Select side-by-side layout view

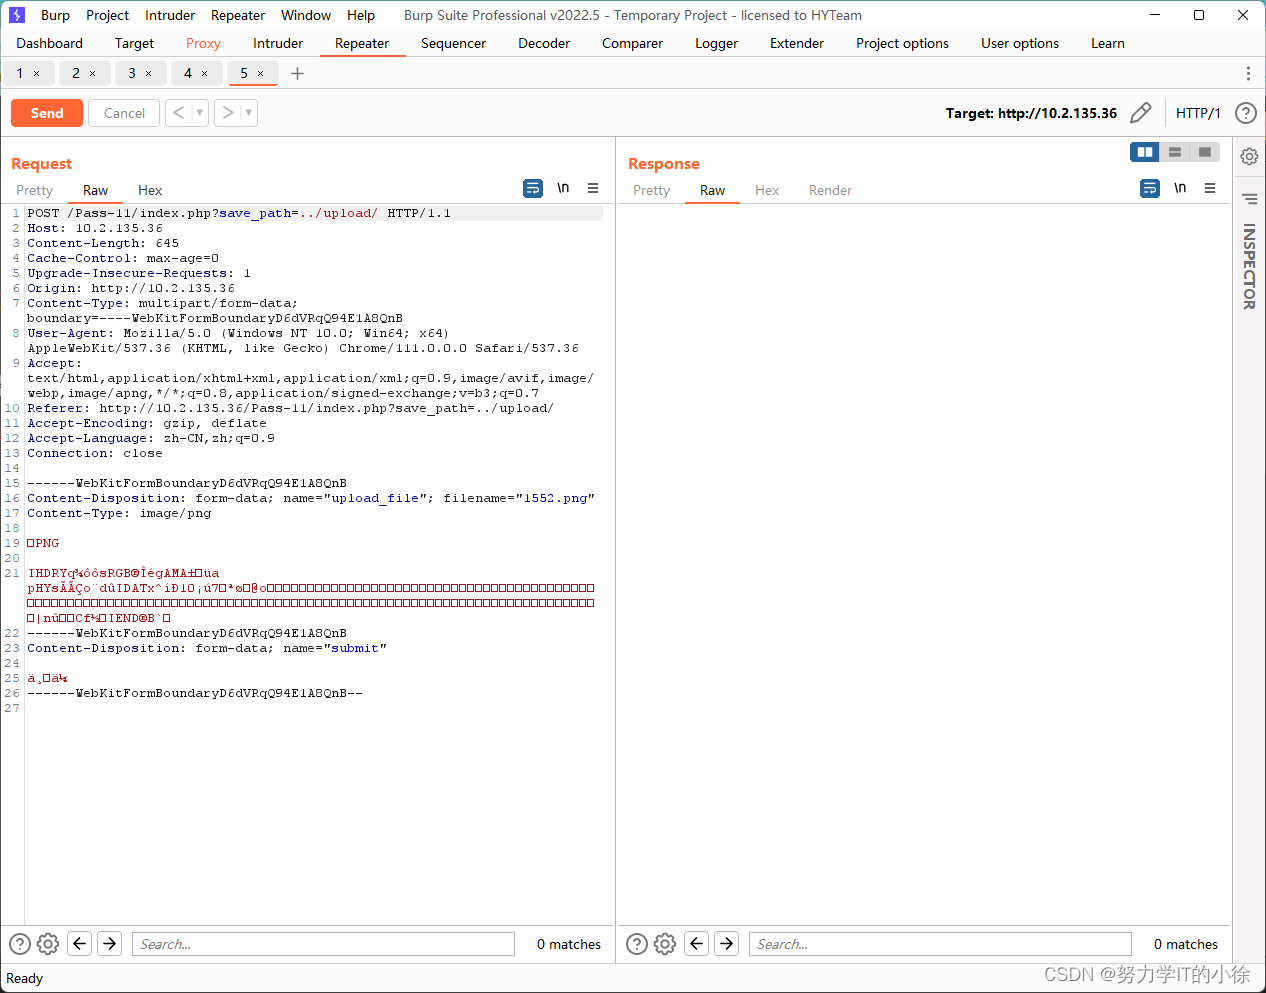1145,152
